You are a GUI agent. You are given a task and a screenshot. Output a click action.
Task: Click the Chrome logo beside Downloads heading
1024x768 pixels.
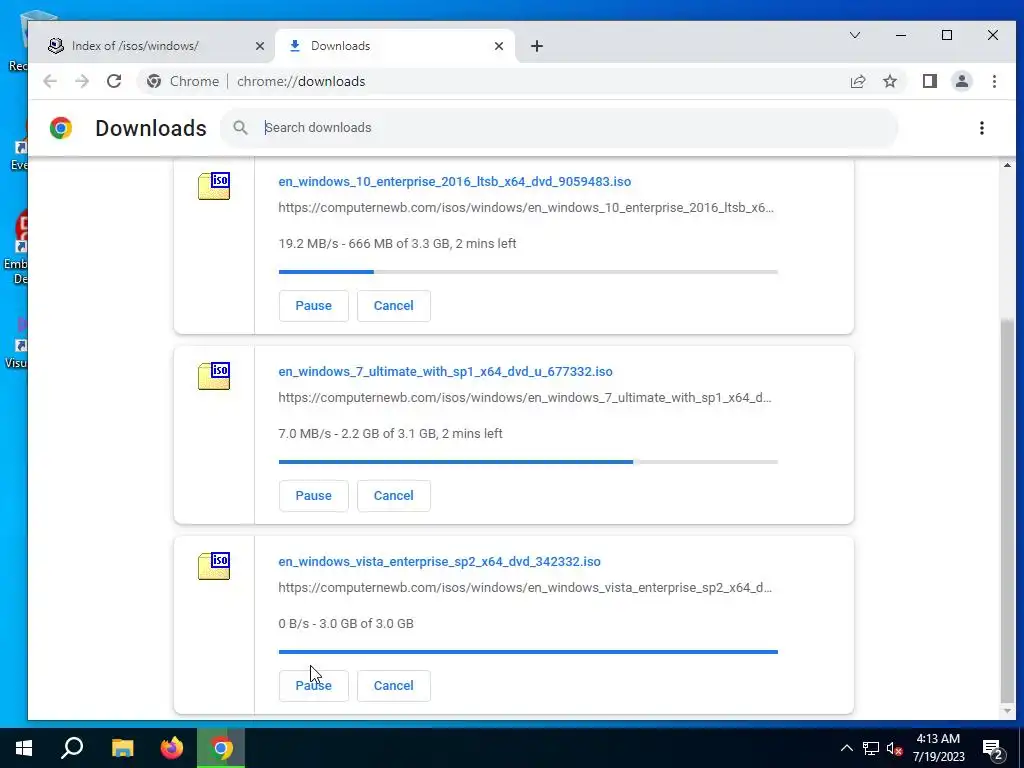point(61,128)
